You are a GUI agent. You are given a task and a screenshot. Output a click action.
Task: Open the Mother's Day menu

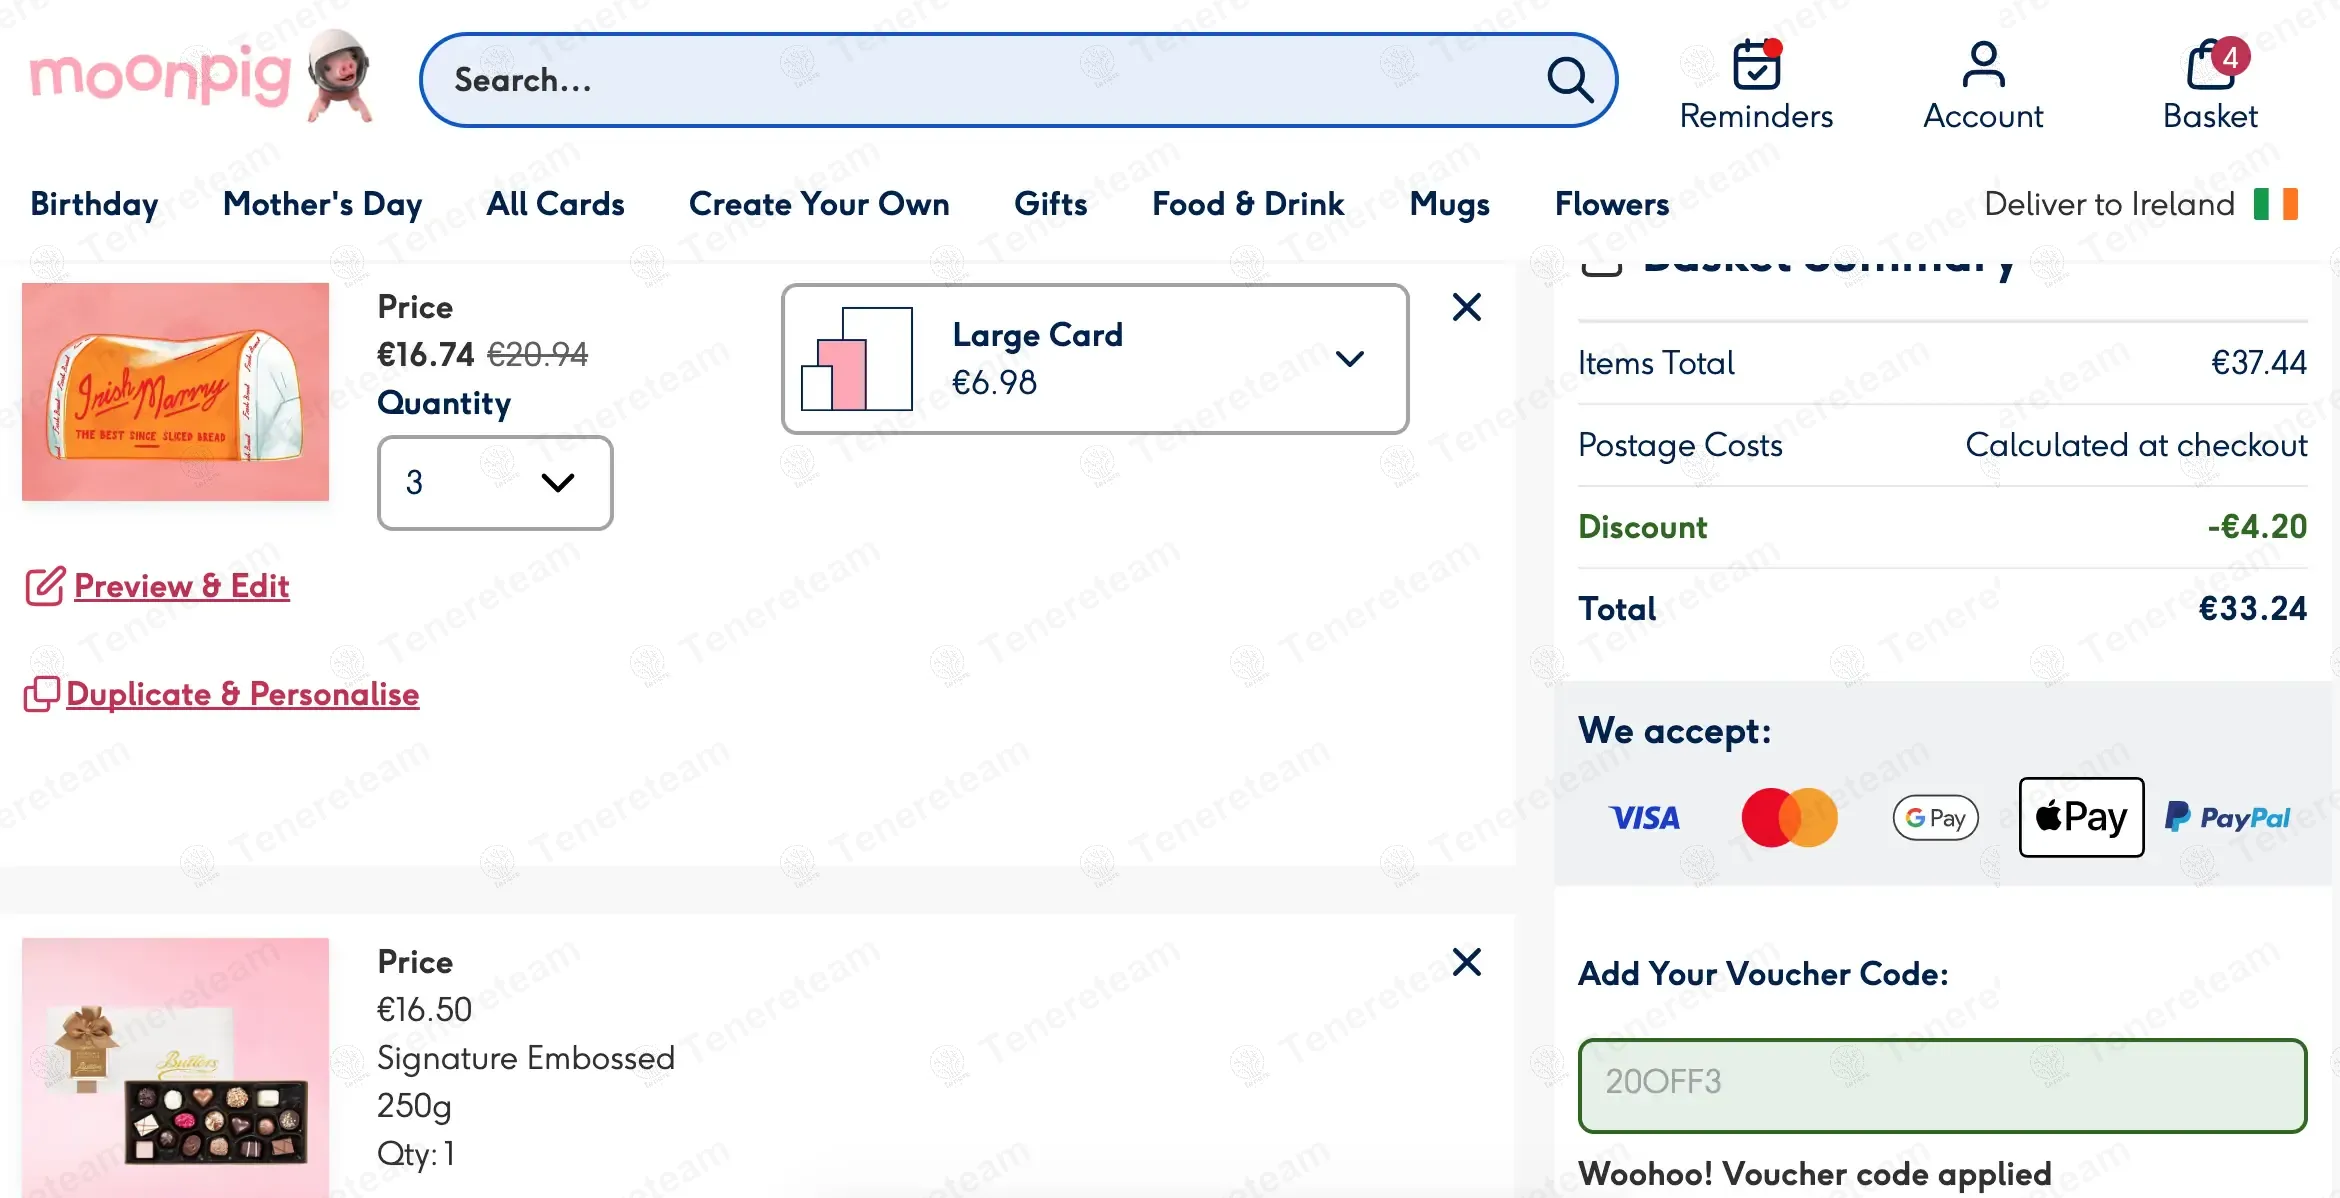point(322,204)
